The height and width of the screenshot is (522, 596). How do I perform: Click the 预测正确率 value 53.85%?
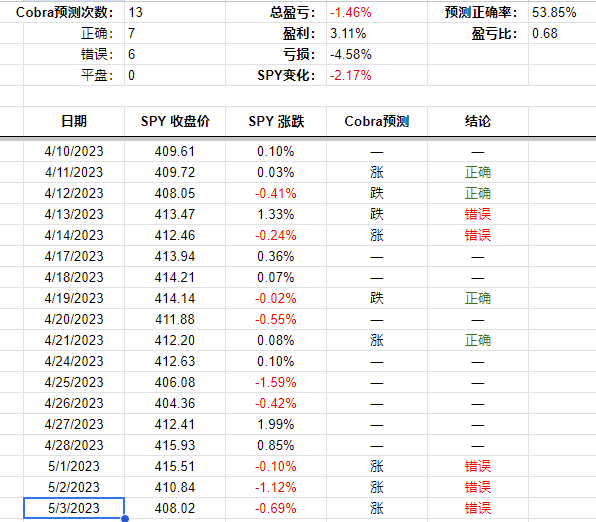pyautogui.click(x=554, y=13)
